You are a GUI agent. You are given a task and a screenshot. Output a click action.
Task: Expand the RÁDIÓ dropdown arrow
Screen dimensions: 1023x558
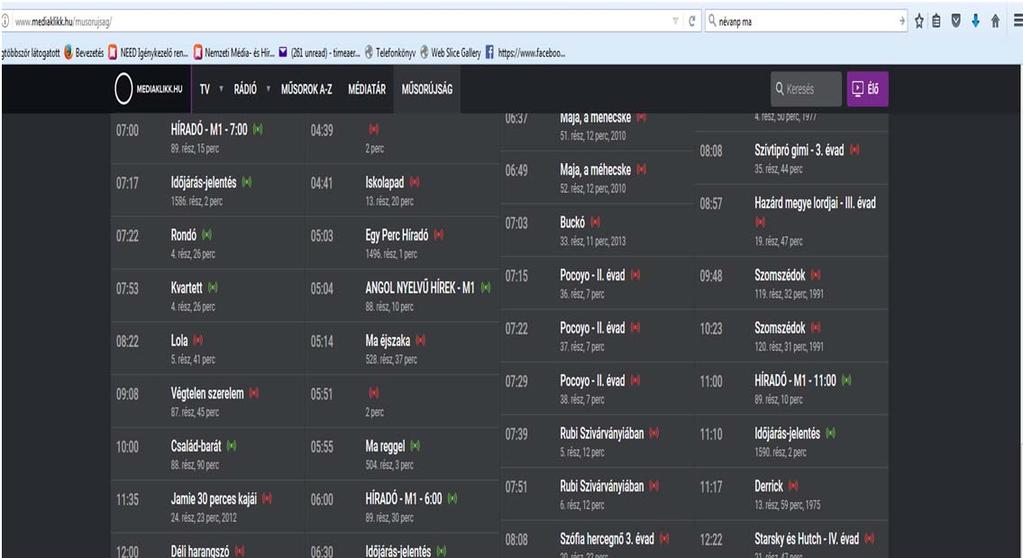[x=268, y=89]
